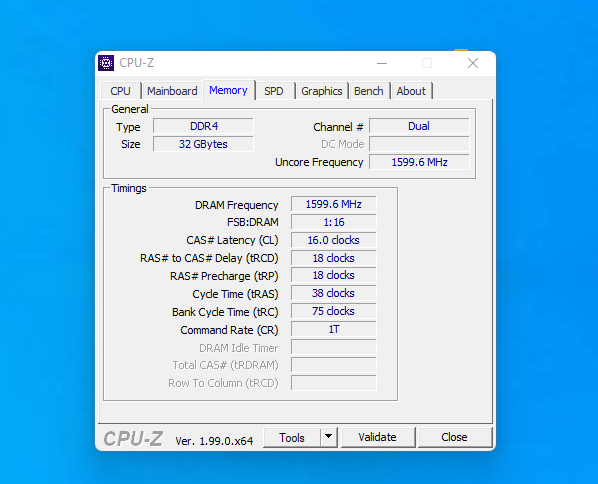This screenshot has width=598, height=484.
Task: Click the FSB:DRAM 1:16 value
Action: (x=334, y=222)
